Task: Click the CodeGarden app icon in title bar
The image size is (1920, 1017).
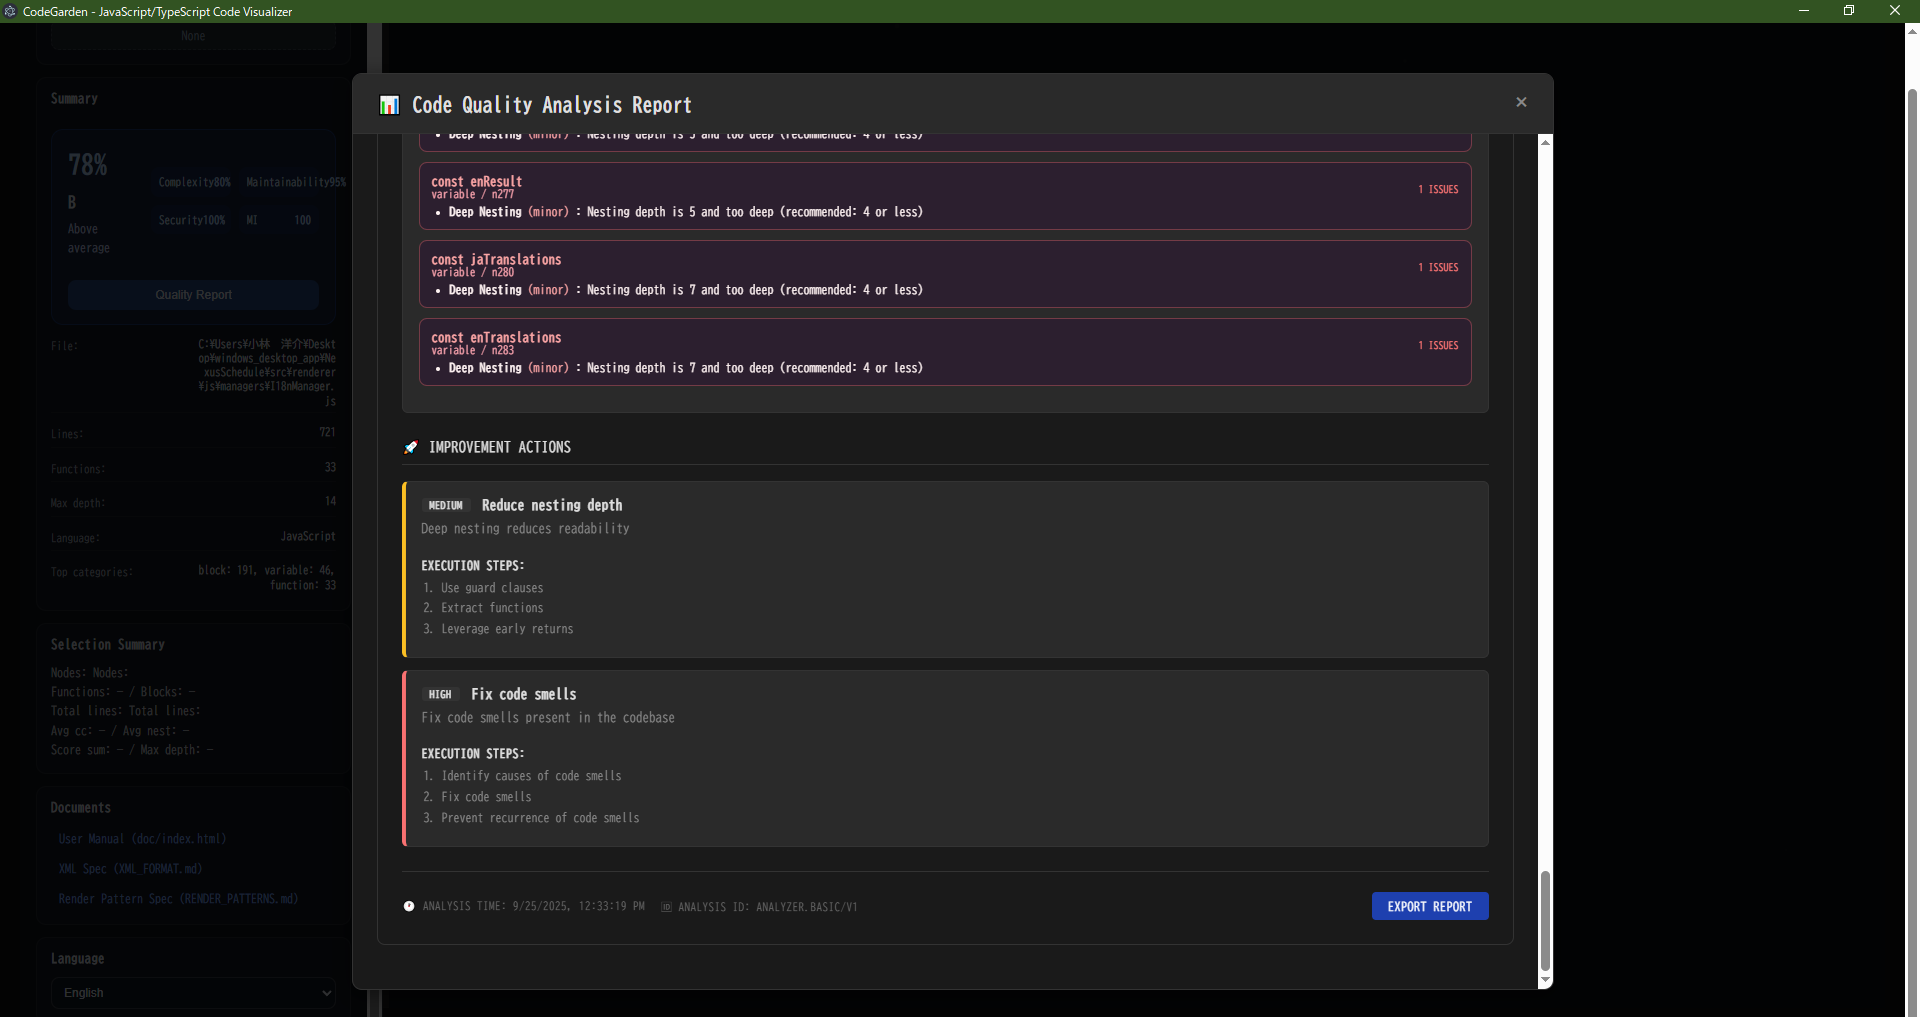Action: tap(10, 11)
